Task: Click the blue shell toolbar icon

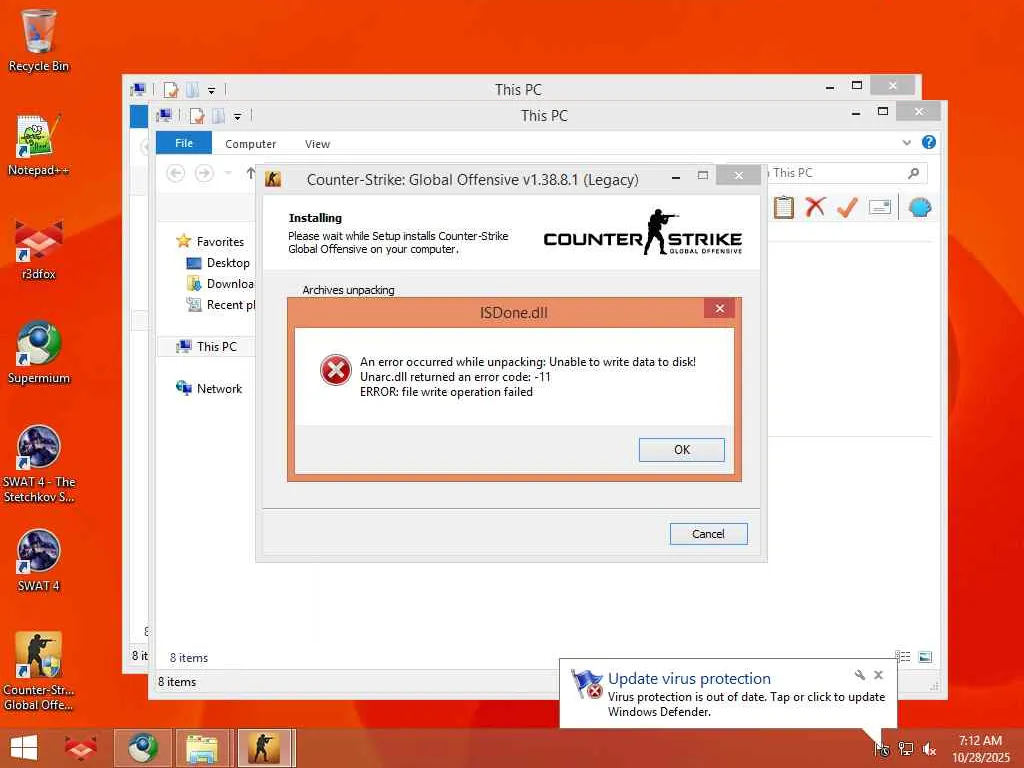Action: 920,208
